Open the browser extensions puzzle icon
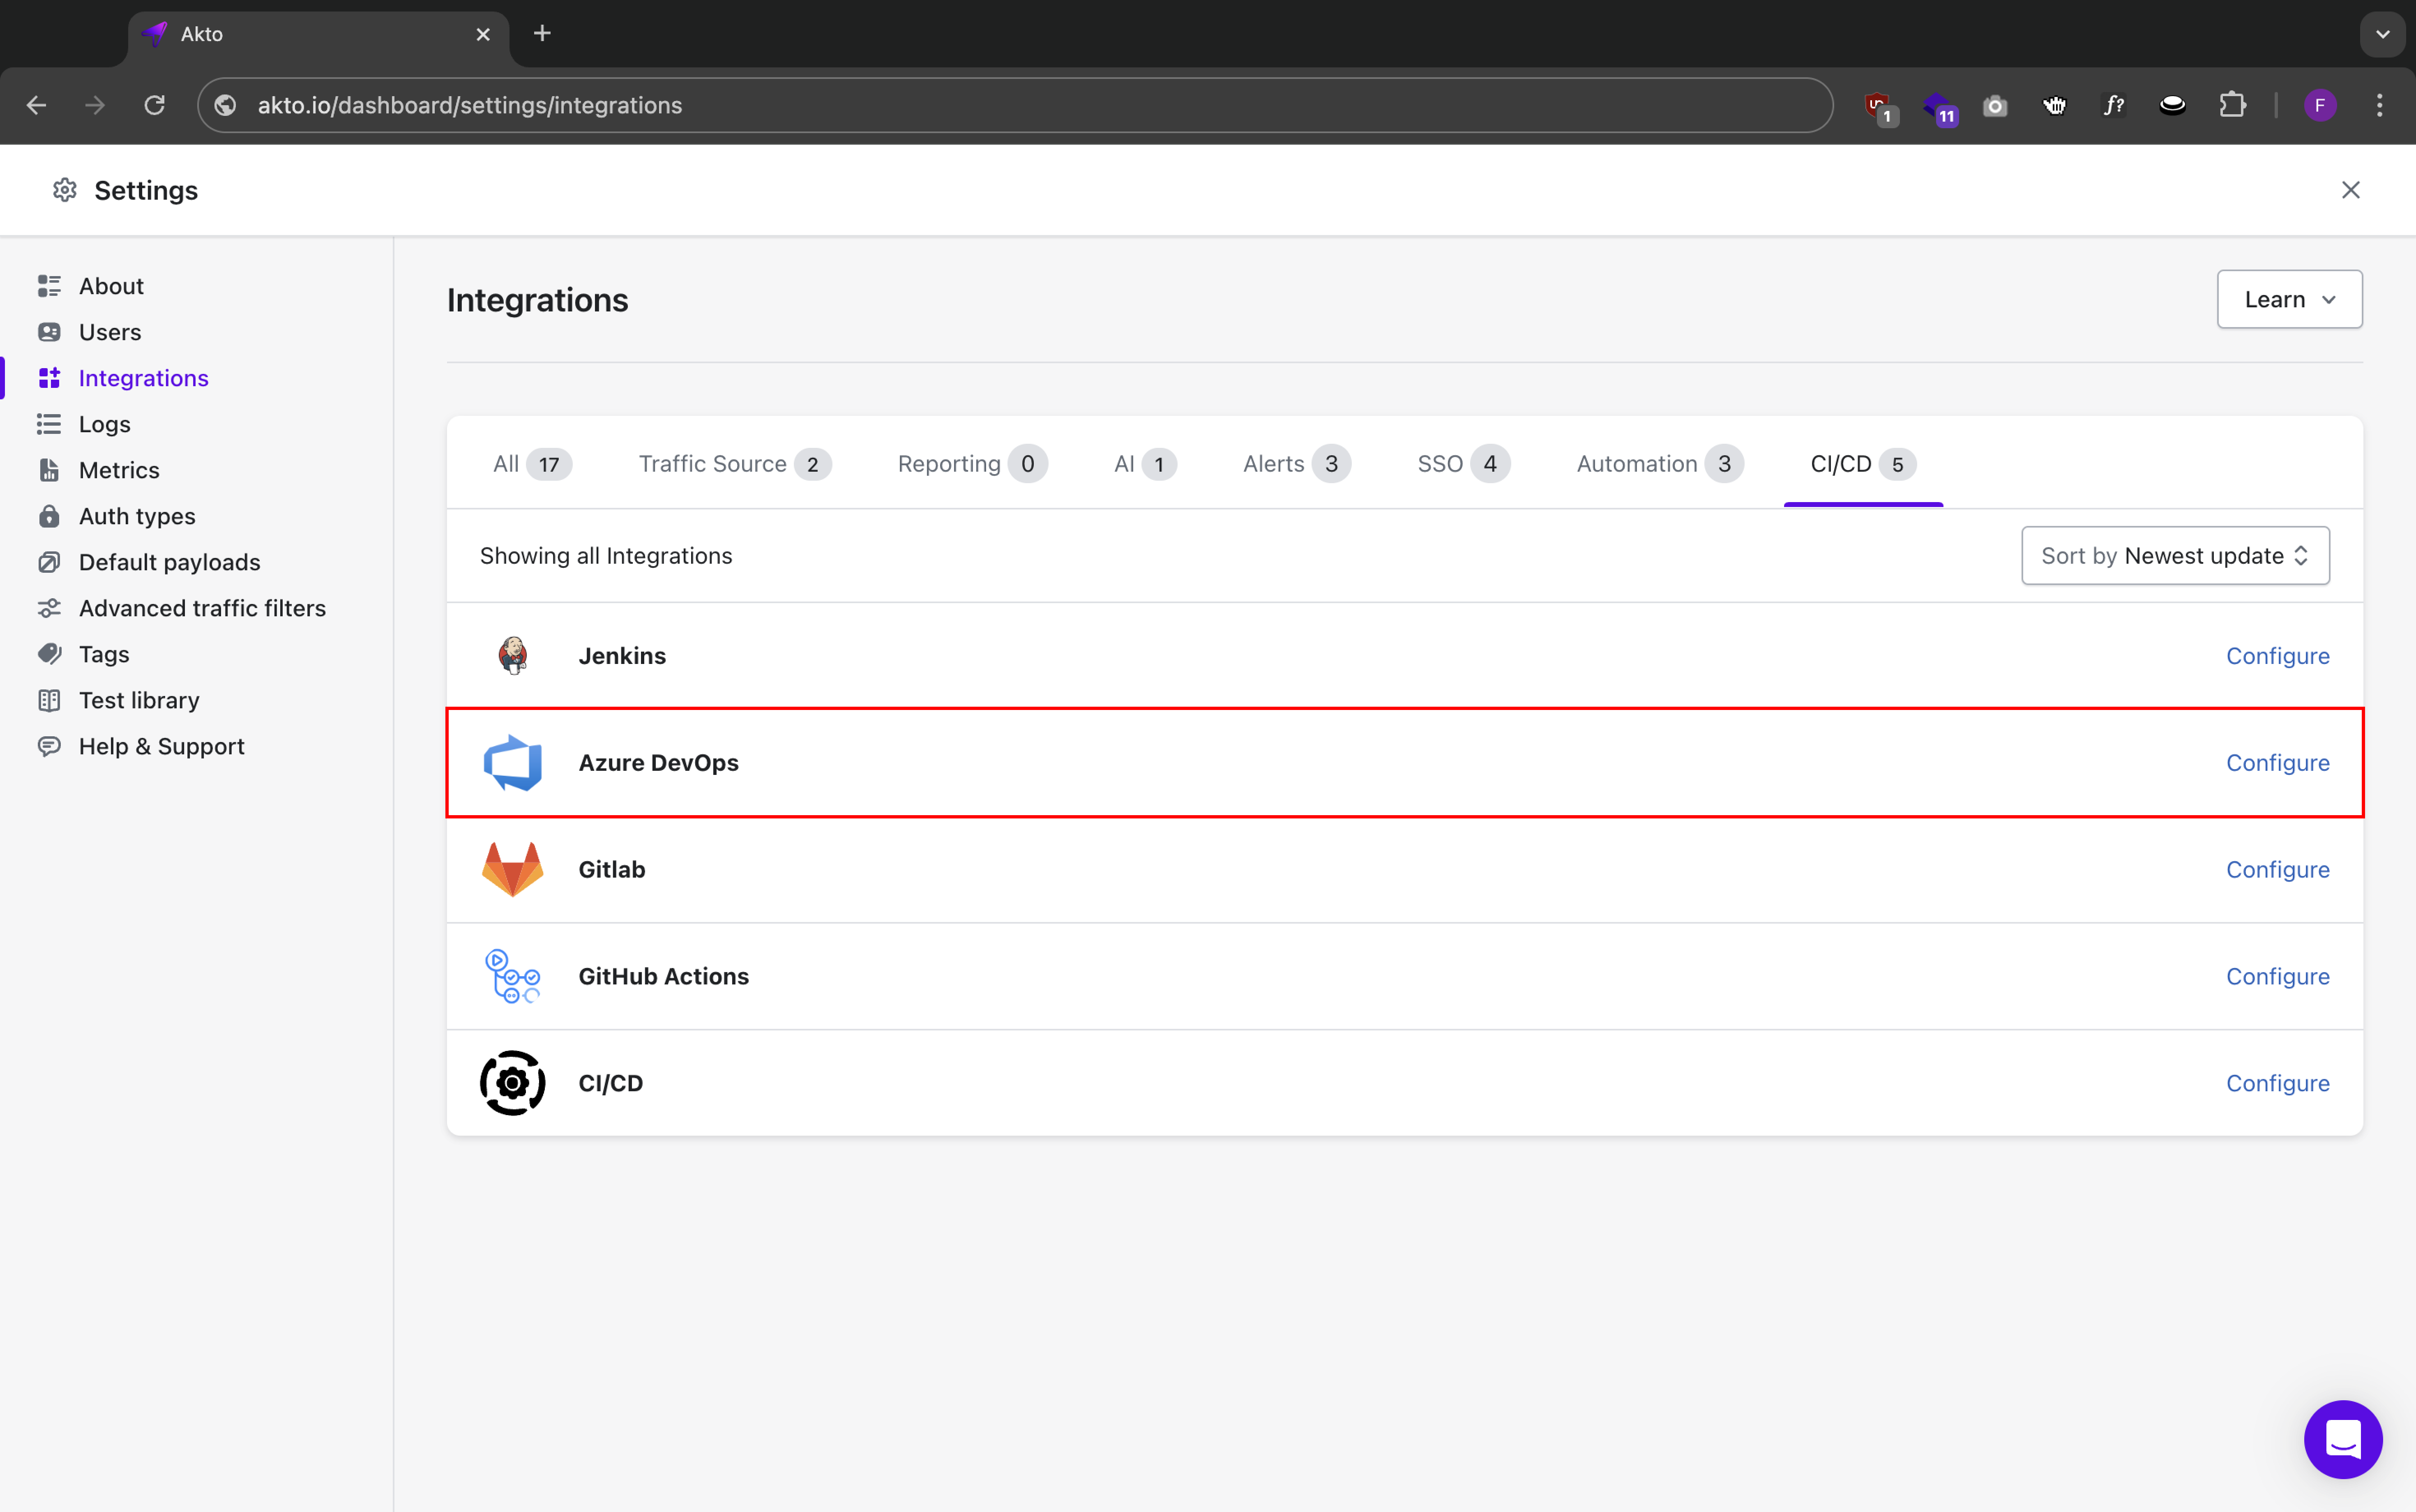Viewport: 2416px width, 1512px height. (2232, 105)
